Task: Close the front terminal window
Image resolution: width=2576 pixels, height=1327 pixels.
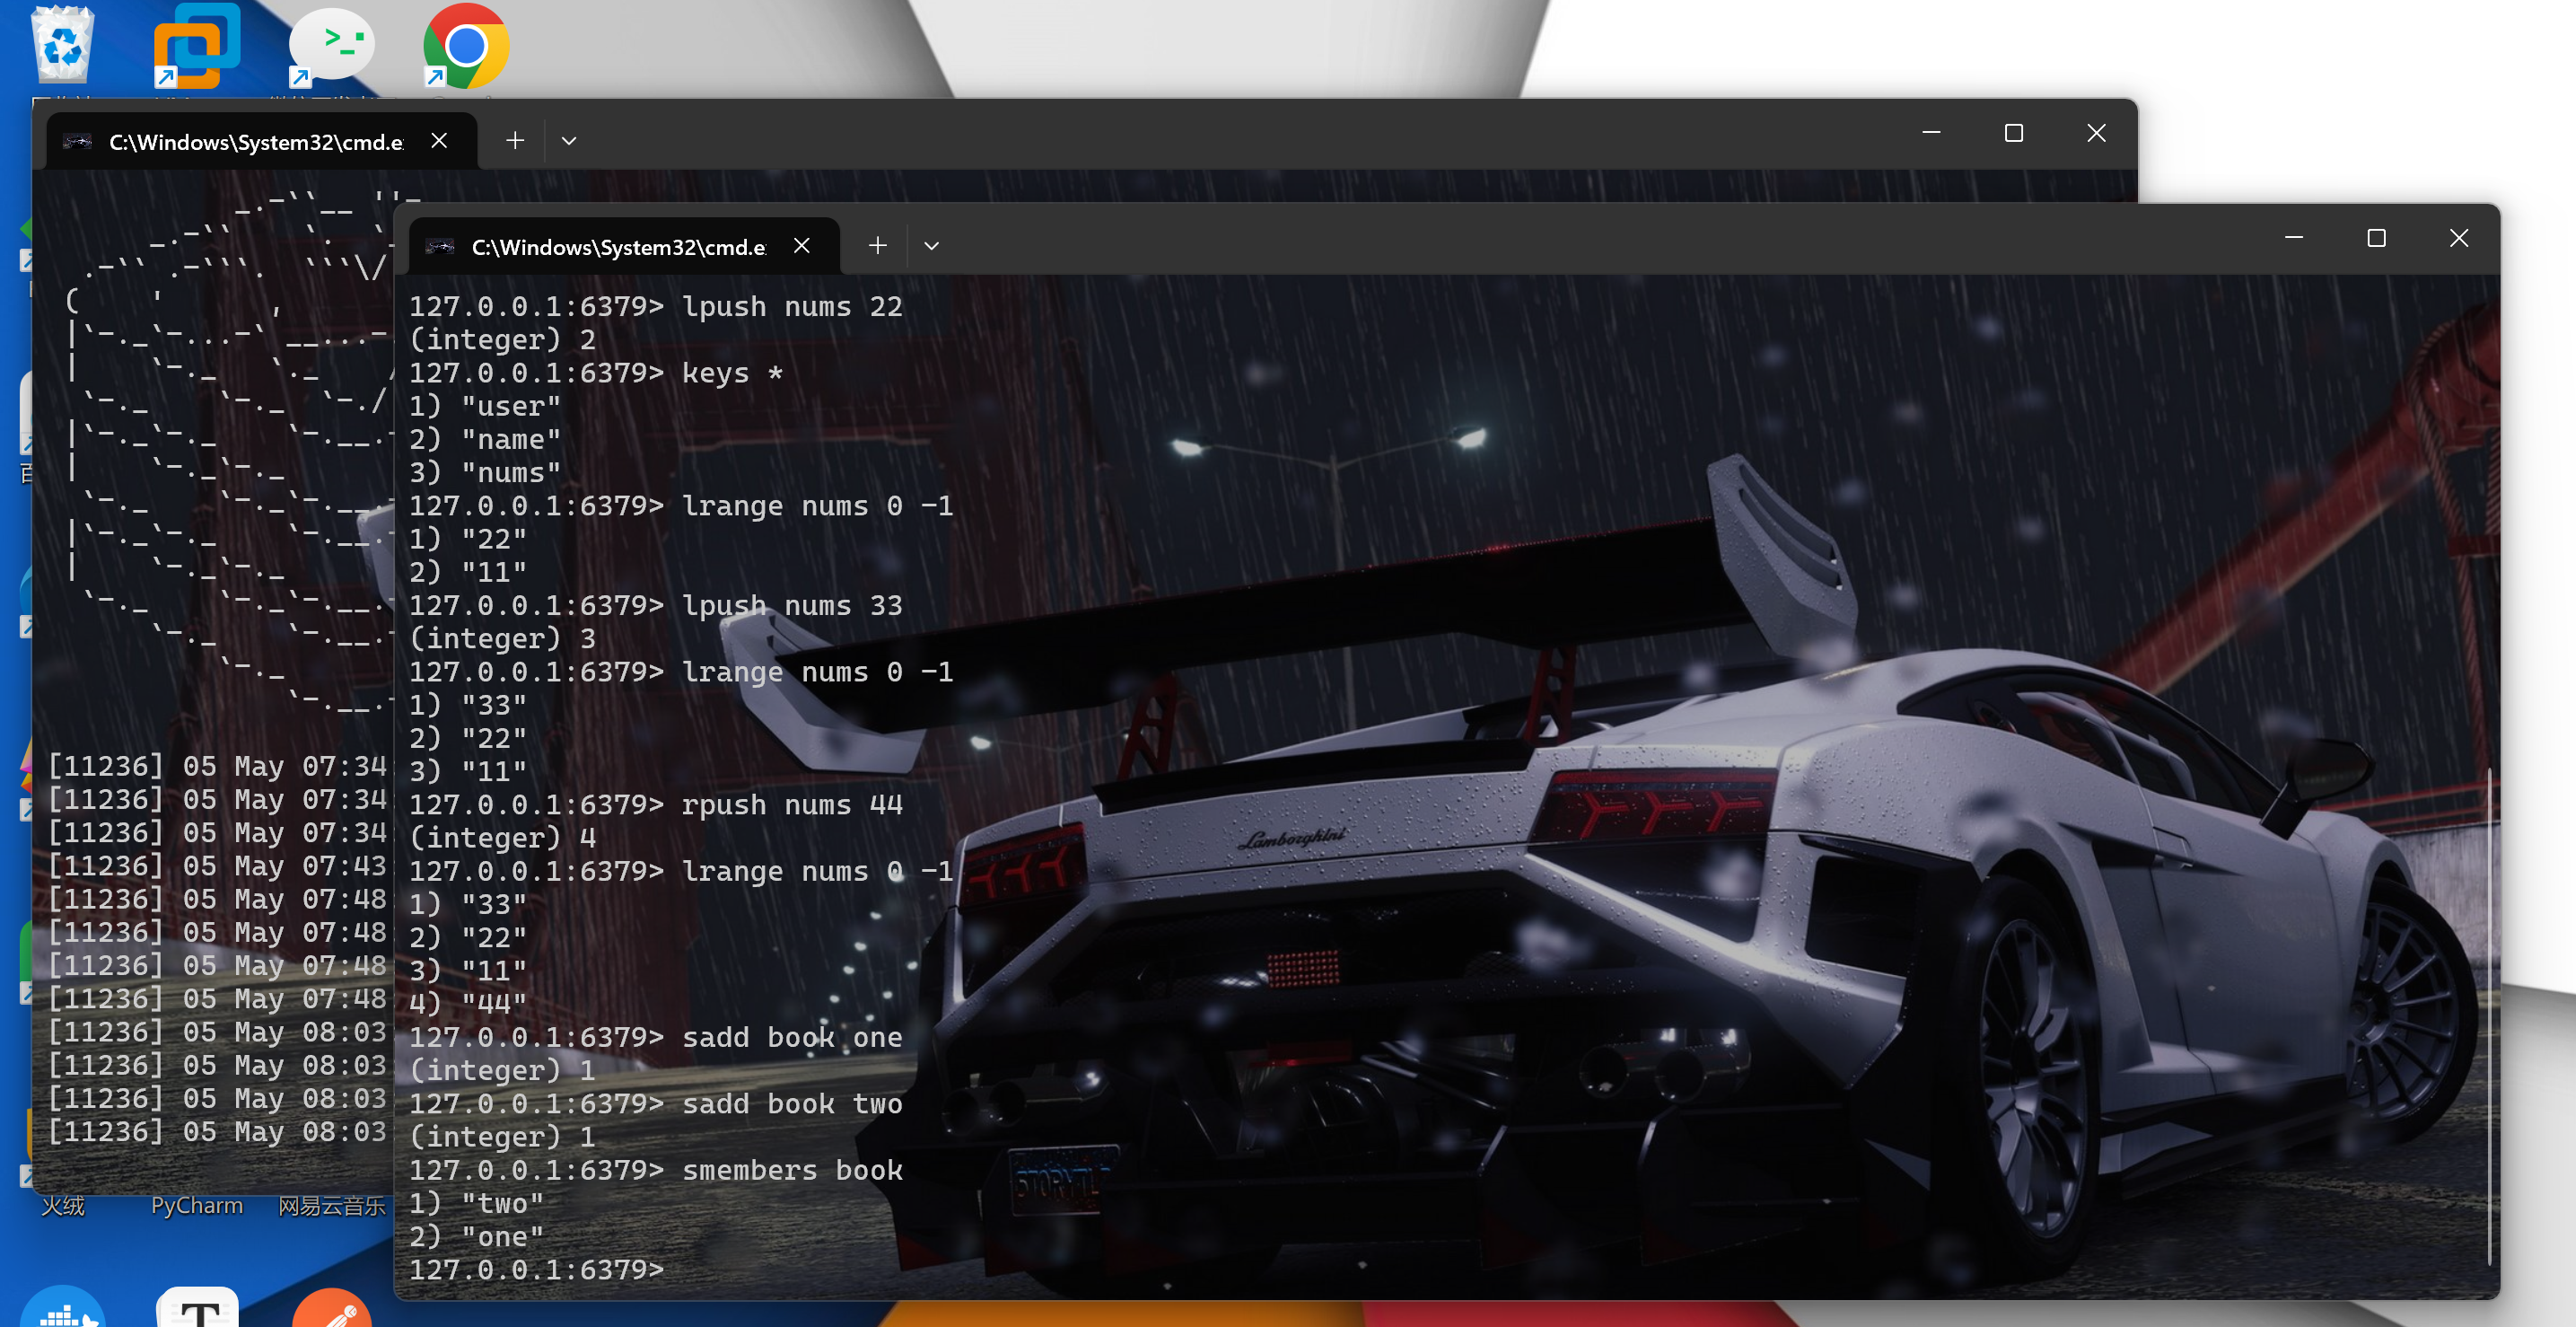Action: coord(2458,238)
